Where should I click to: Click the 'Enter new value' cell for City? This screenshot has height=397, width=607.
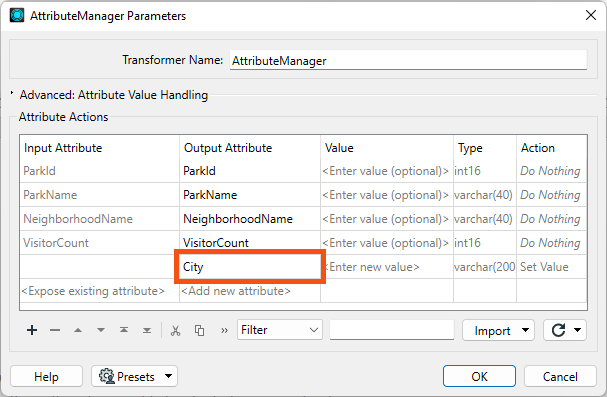(387, 267)
